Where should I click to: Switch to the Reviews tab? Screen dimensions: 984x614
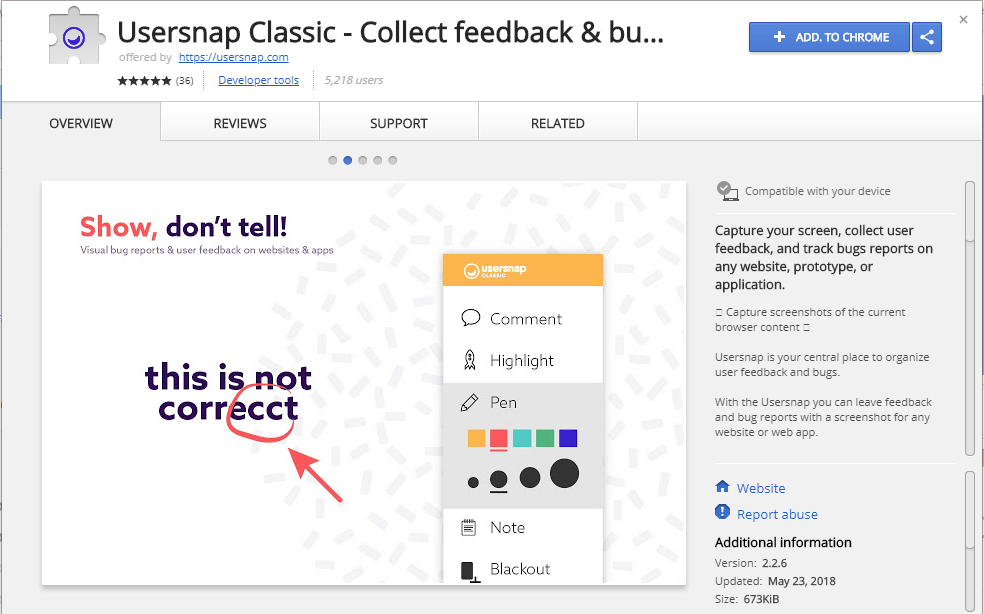(240, 123)
